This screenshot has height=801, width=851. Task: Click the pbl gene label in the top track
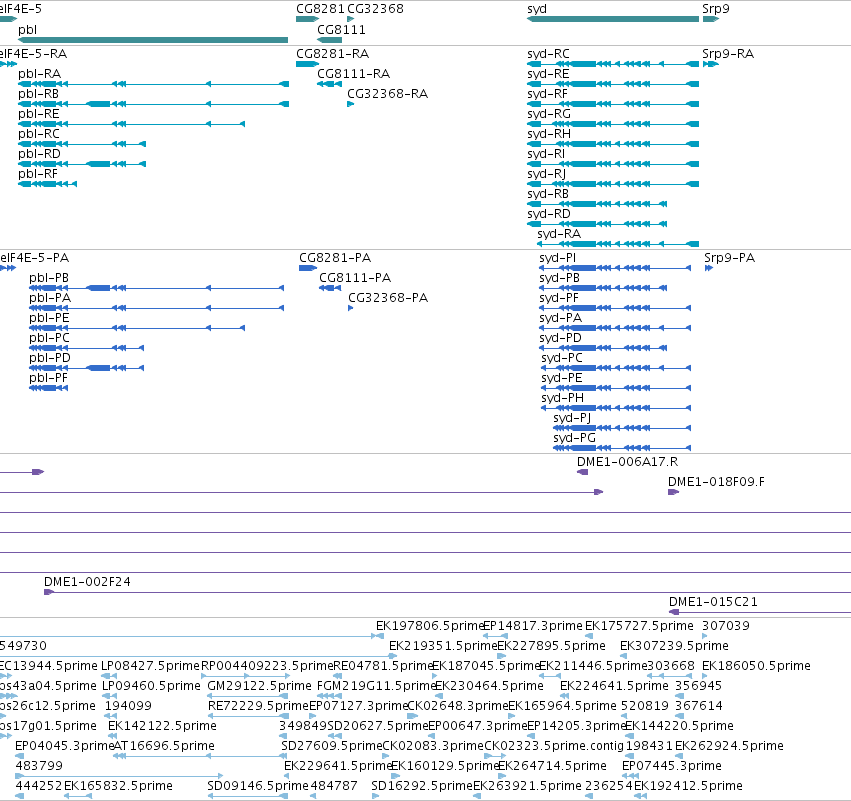point(28,30)
